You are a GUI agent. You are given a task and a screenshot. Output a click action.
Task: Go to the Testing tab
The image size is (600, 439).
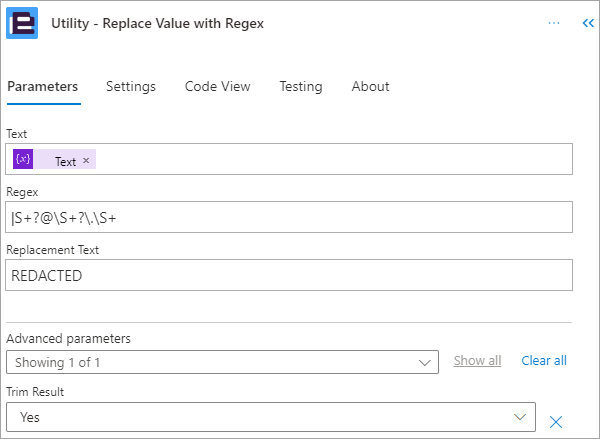point(301,86)
